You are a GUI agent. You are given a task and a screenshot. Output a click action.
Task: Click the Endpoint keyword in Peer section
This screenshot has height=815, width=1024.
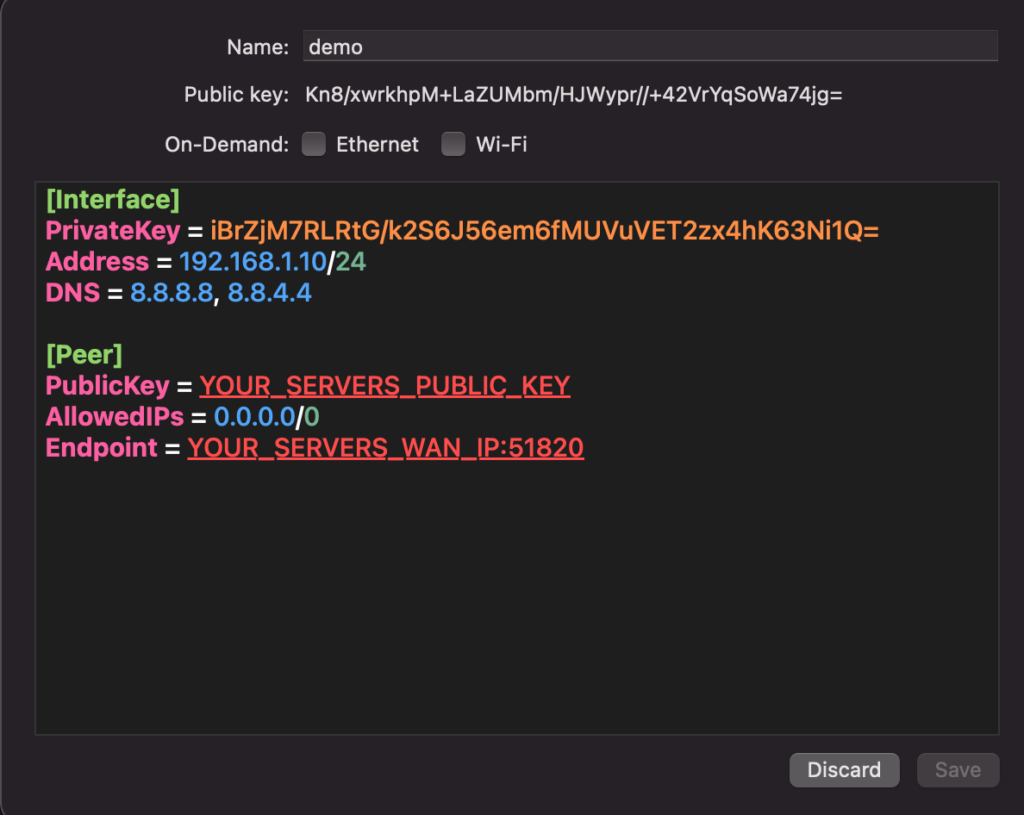(x=101, y=448)
